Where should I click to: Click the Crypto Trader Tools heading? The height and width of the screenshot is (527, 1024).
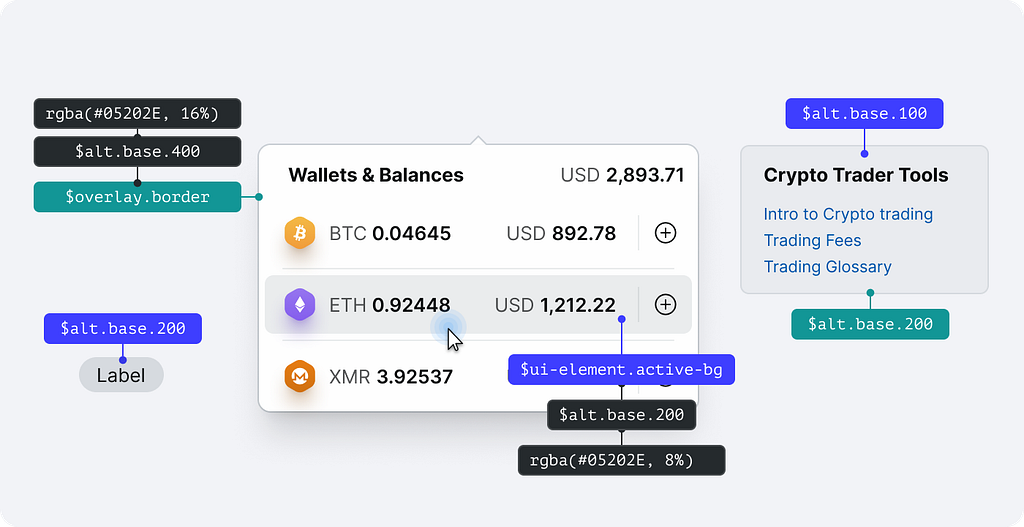[856, 175]
